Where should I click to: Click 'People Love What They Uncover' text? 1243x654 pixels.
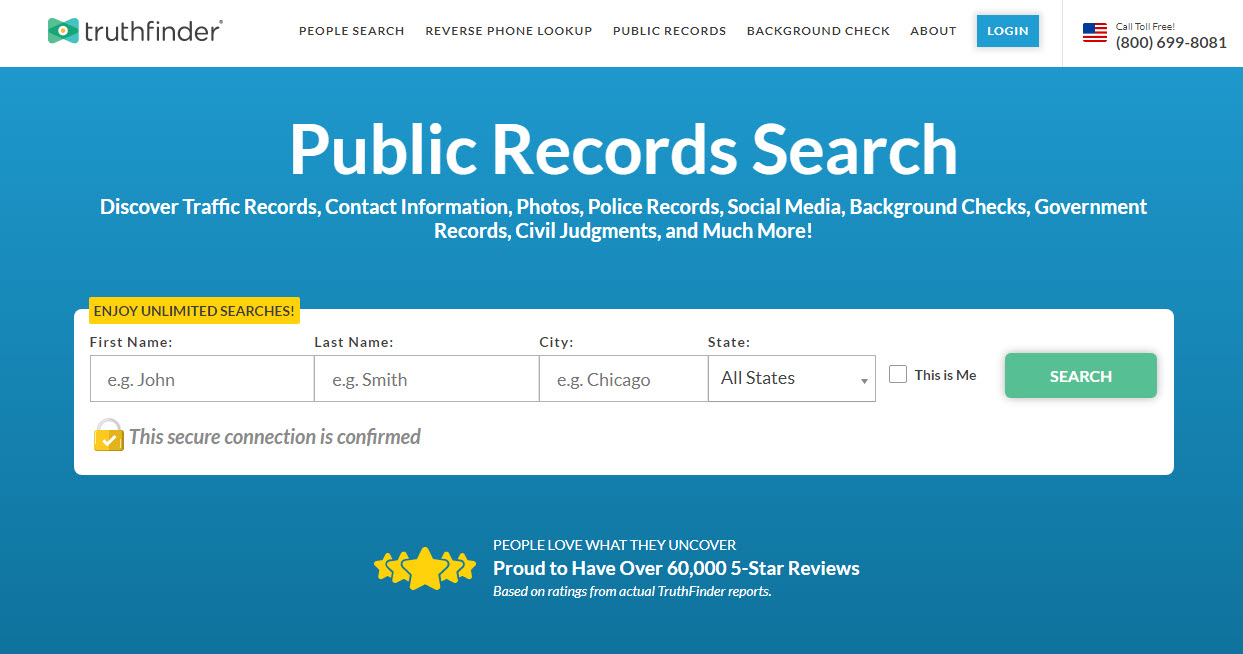tap(615, 545)
